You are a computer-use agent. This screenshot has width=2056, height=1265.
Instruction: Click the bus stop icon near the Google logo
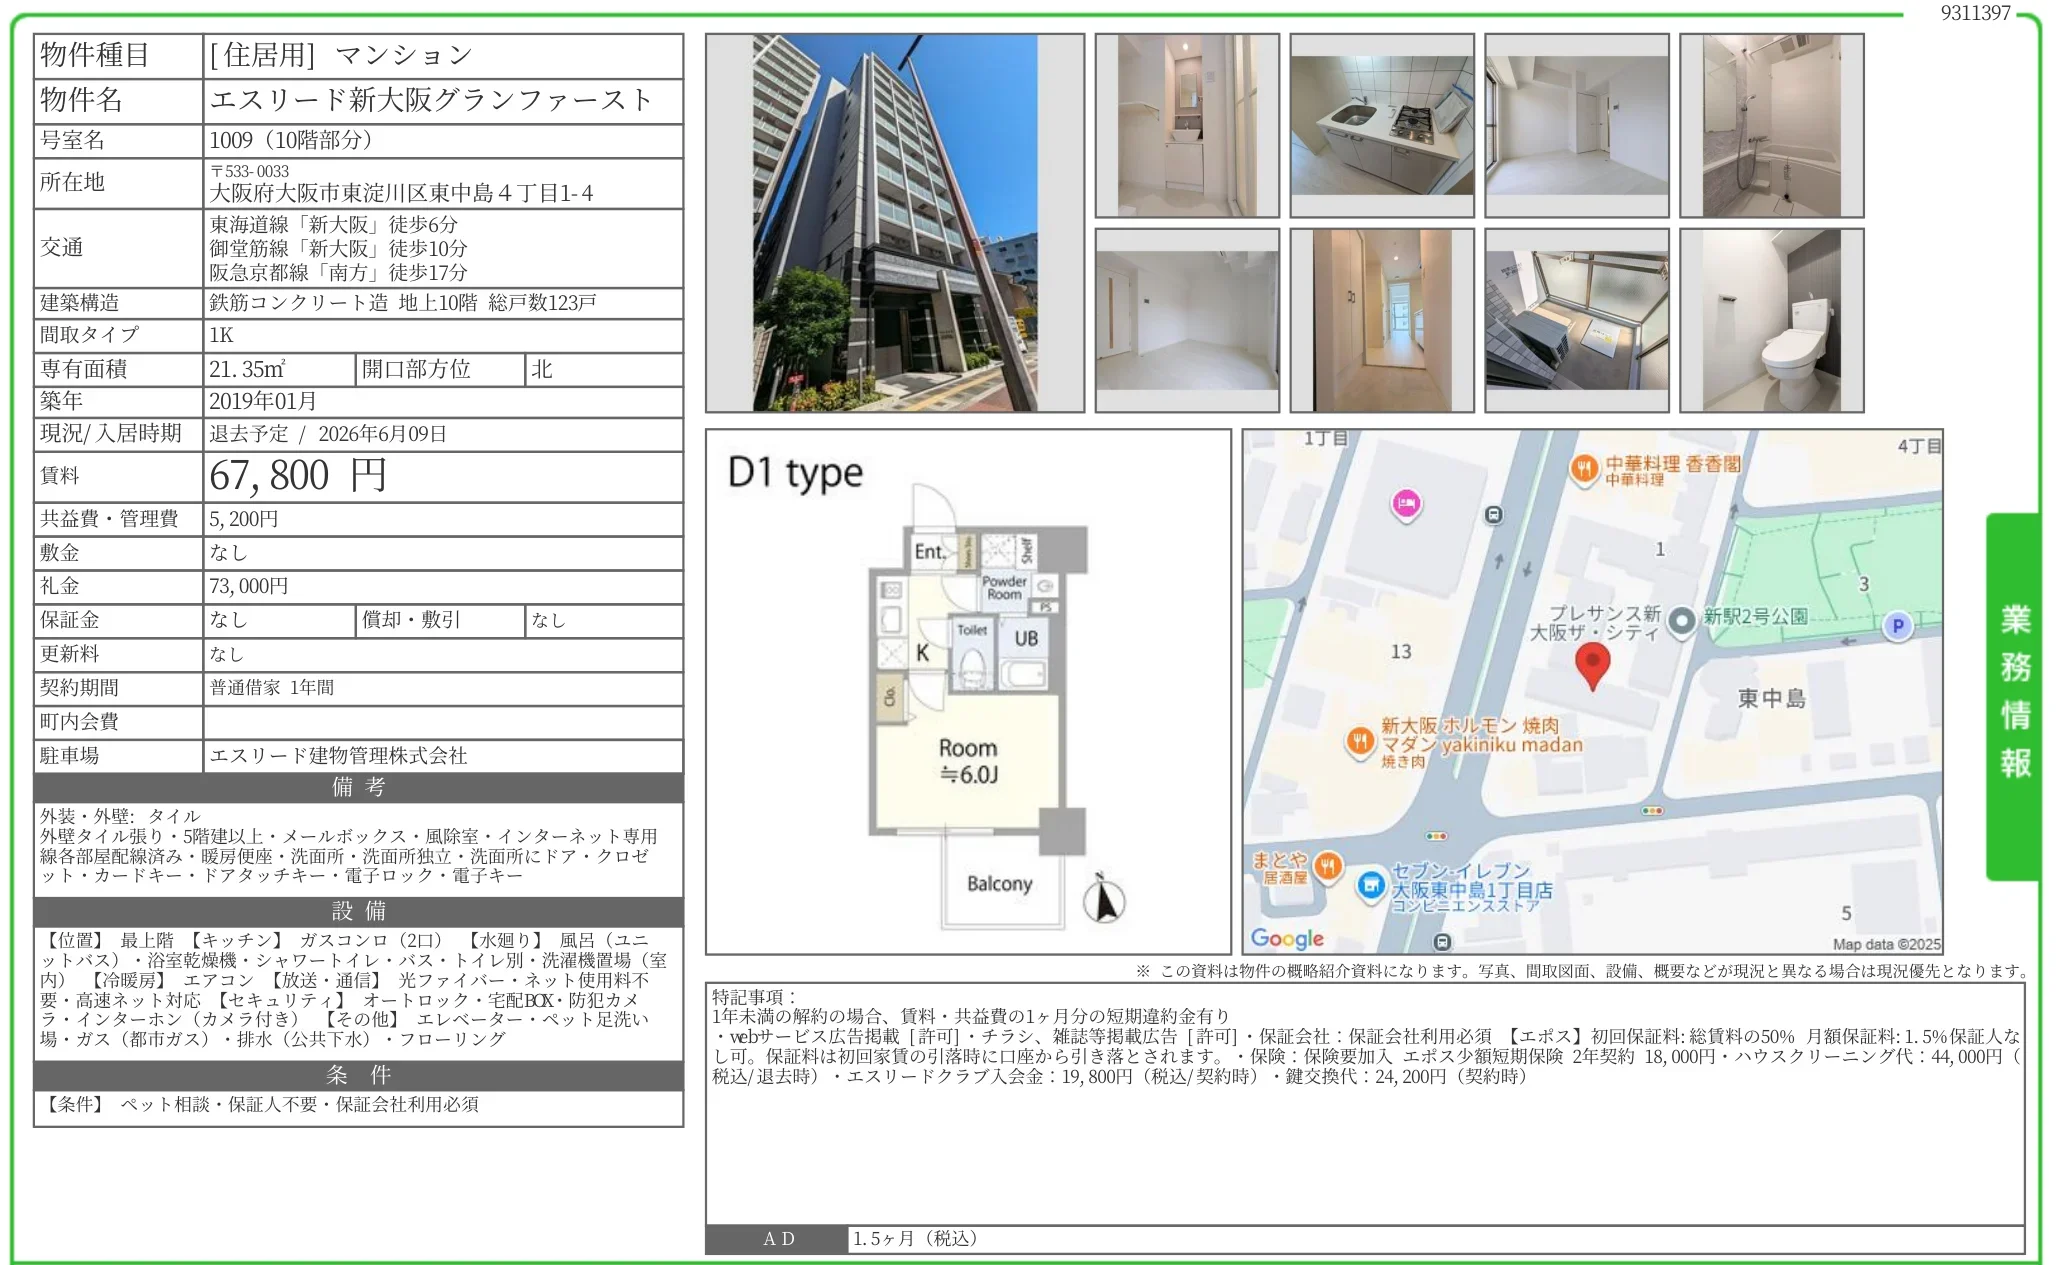1441,940
